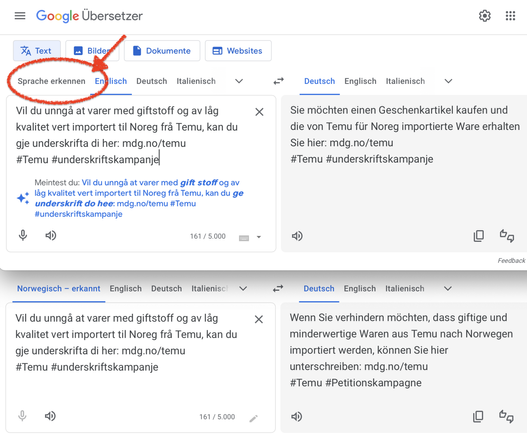Click upper translation text starting 'Sie möchten'
Image resolution: width=527 pixels, height=437 pixels.
[405, 134]
